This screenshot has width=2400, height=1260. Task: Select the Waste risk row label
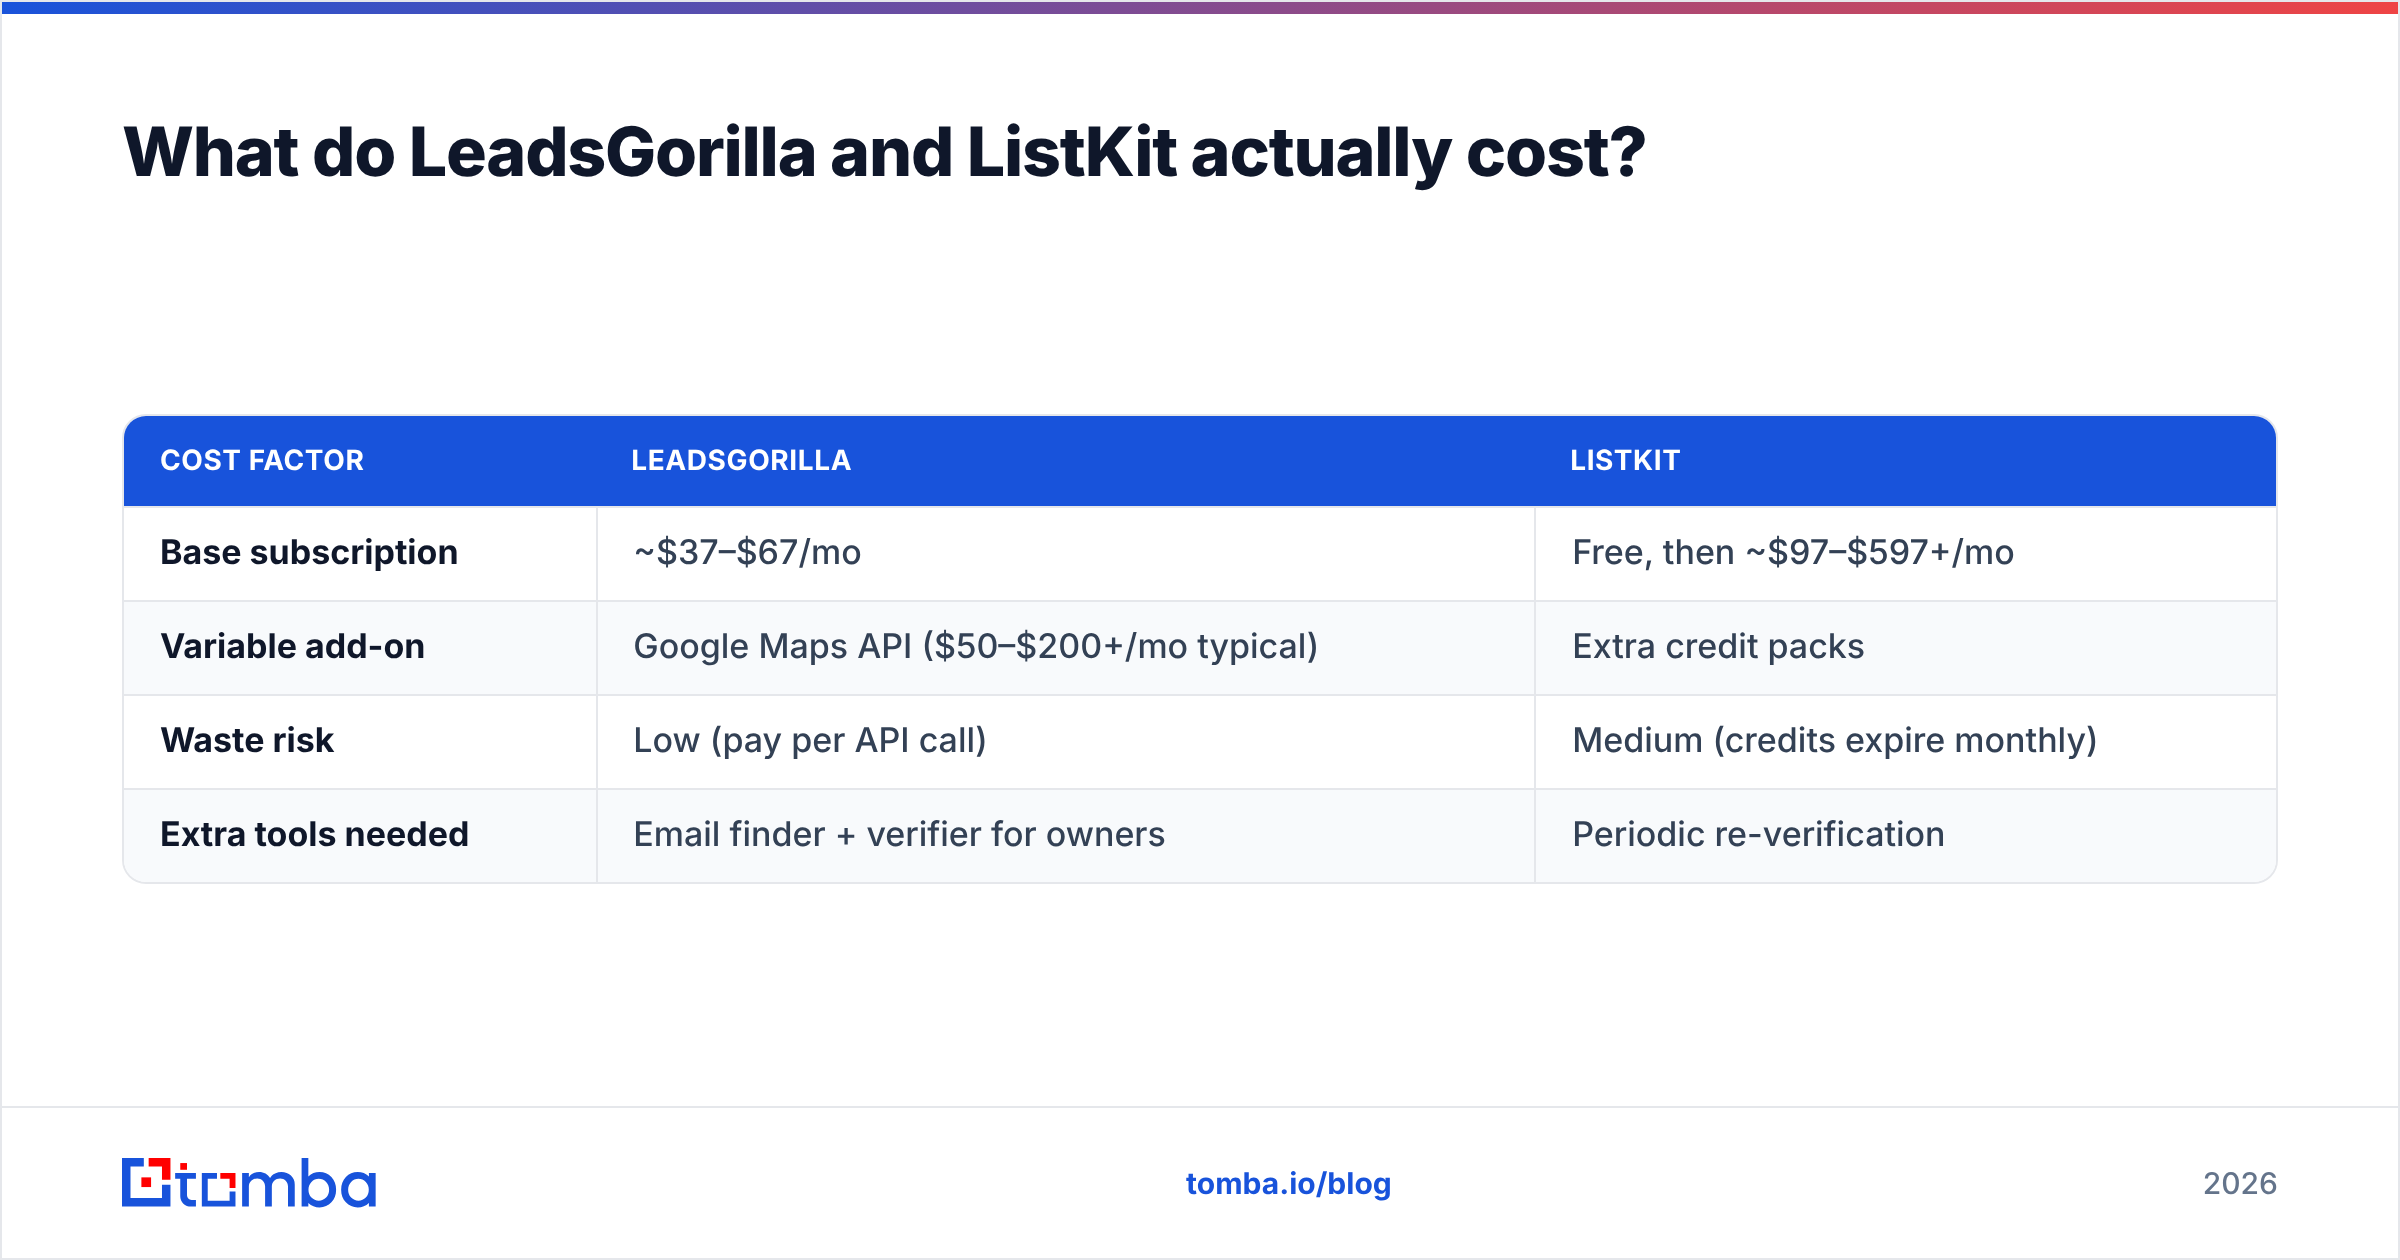click(247, 740)
